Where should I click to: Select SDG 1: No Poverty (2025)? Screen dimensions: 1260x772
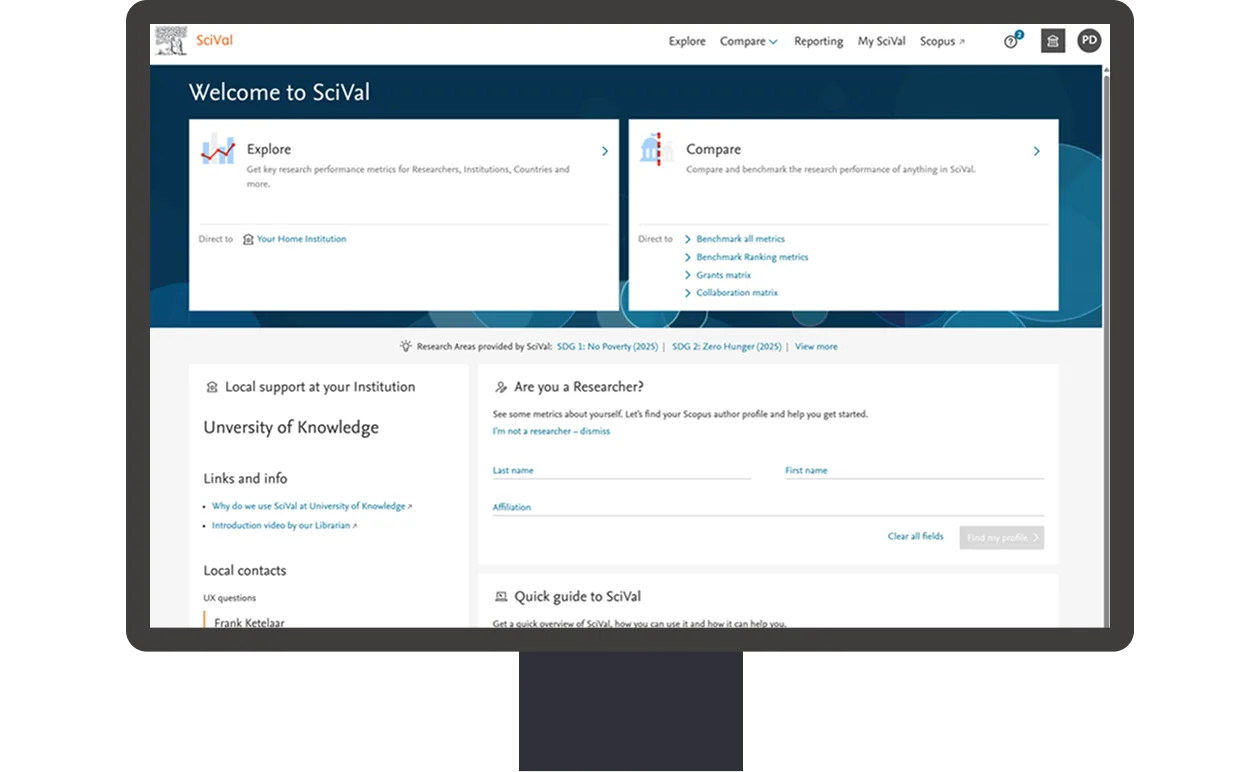(607, 347)
